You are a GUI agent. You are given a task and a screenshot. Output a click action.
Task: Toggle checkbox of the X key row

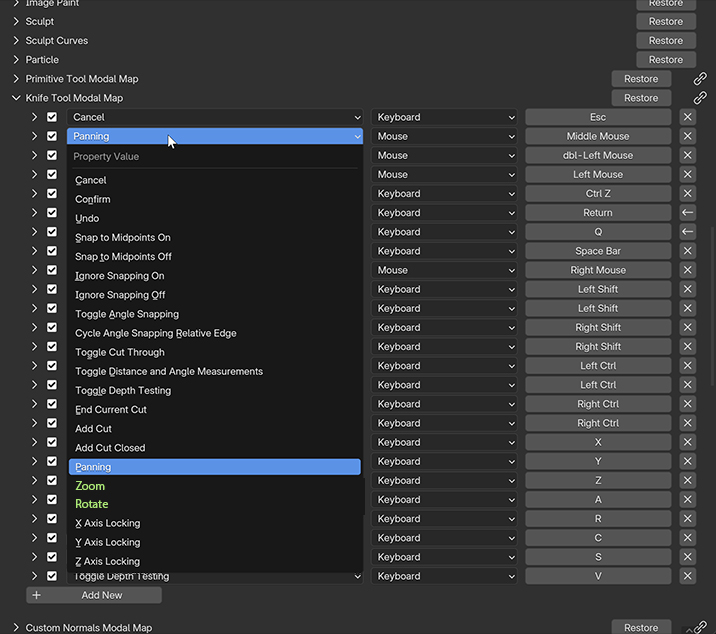pos(52,443)
